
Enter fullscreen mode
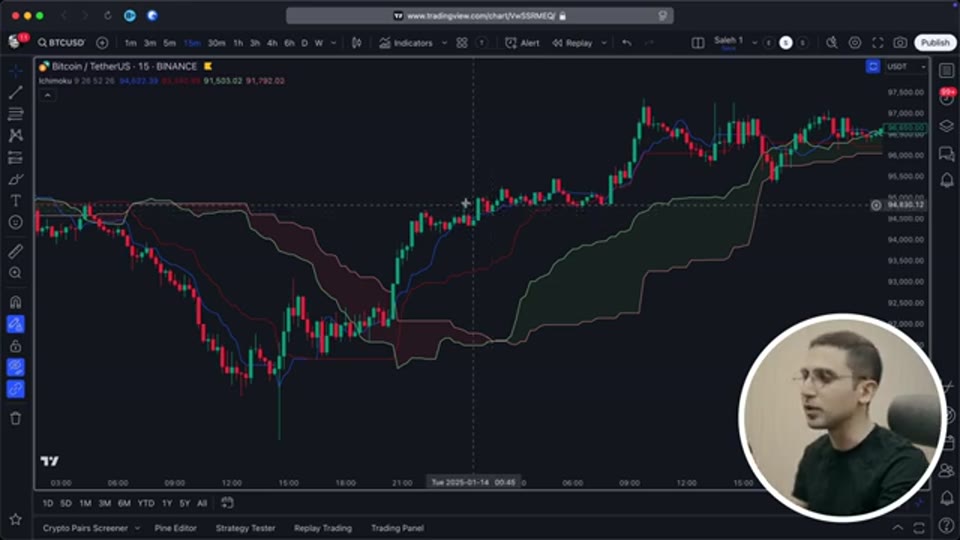(x=878, y=43)
